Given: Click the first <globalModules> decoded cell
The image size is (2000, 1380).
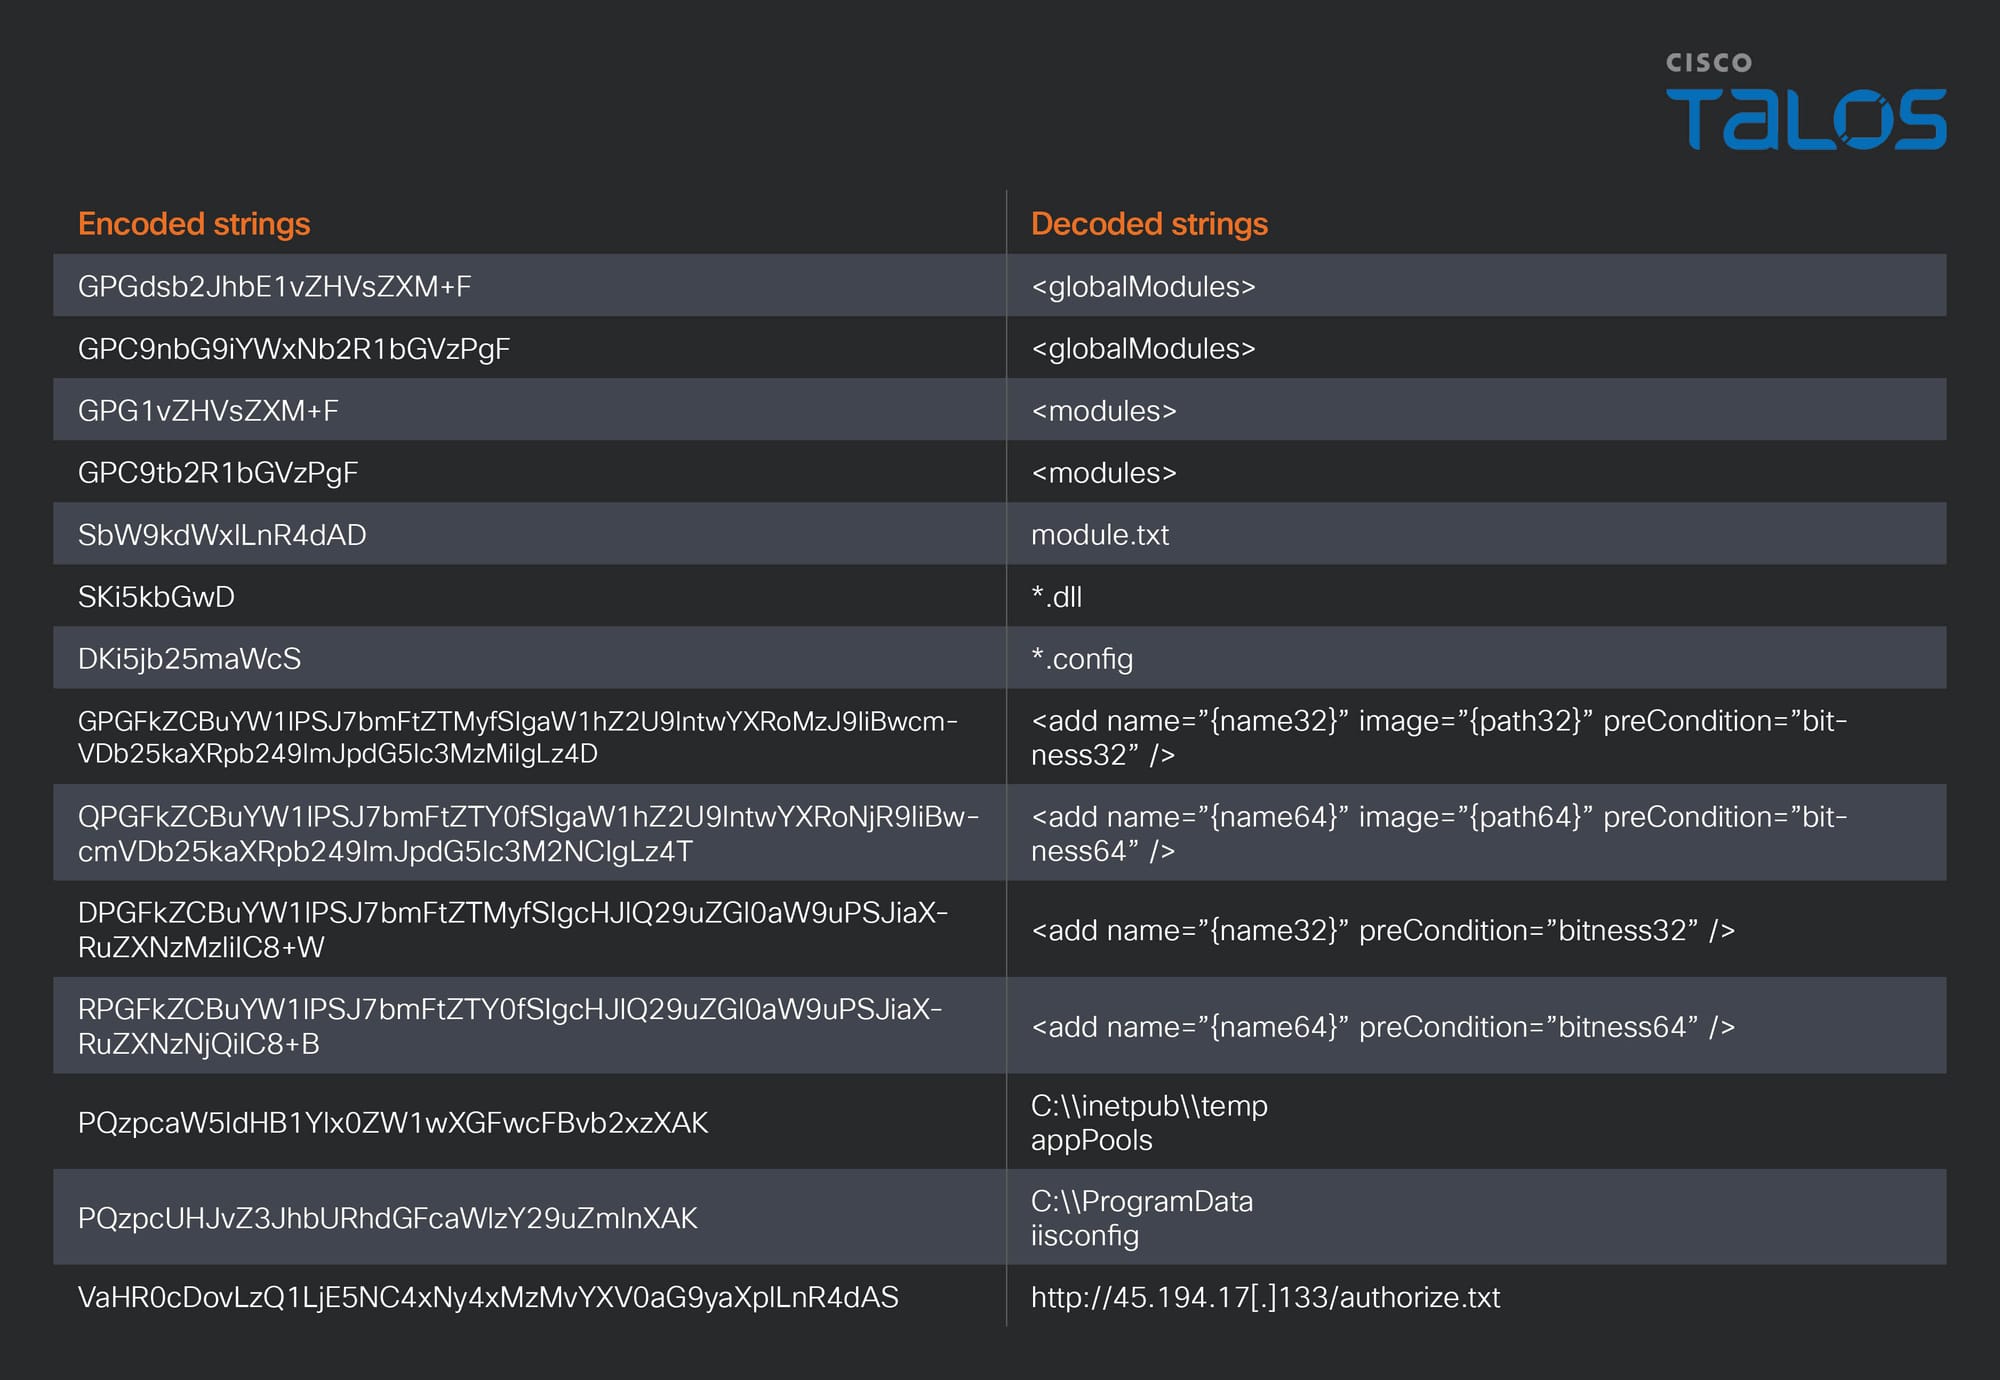Looking at the screenshot, I should click(1143, 287).
